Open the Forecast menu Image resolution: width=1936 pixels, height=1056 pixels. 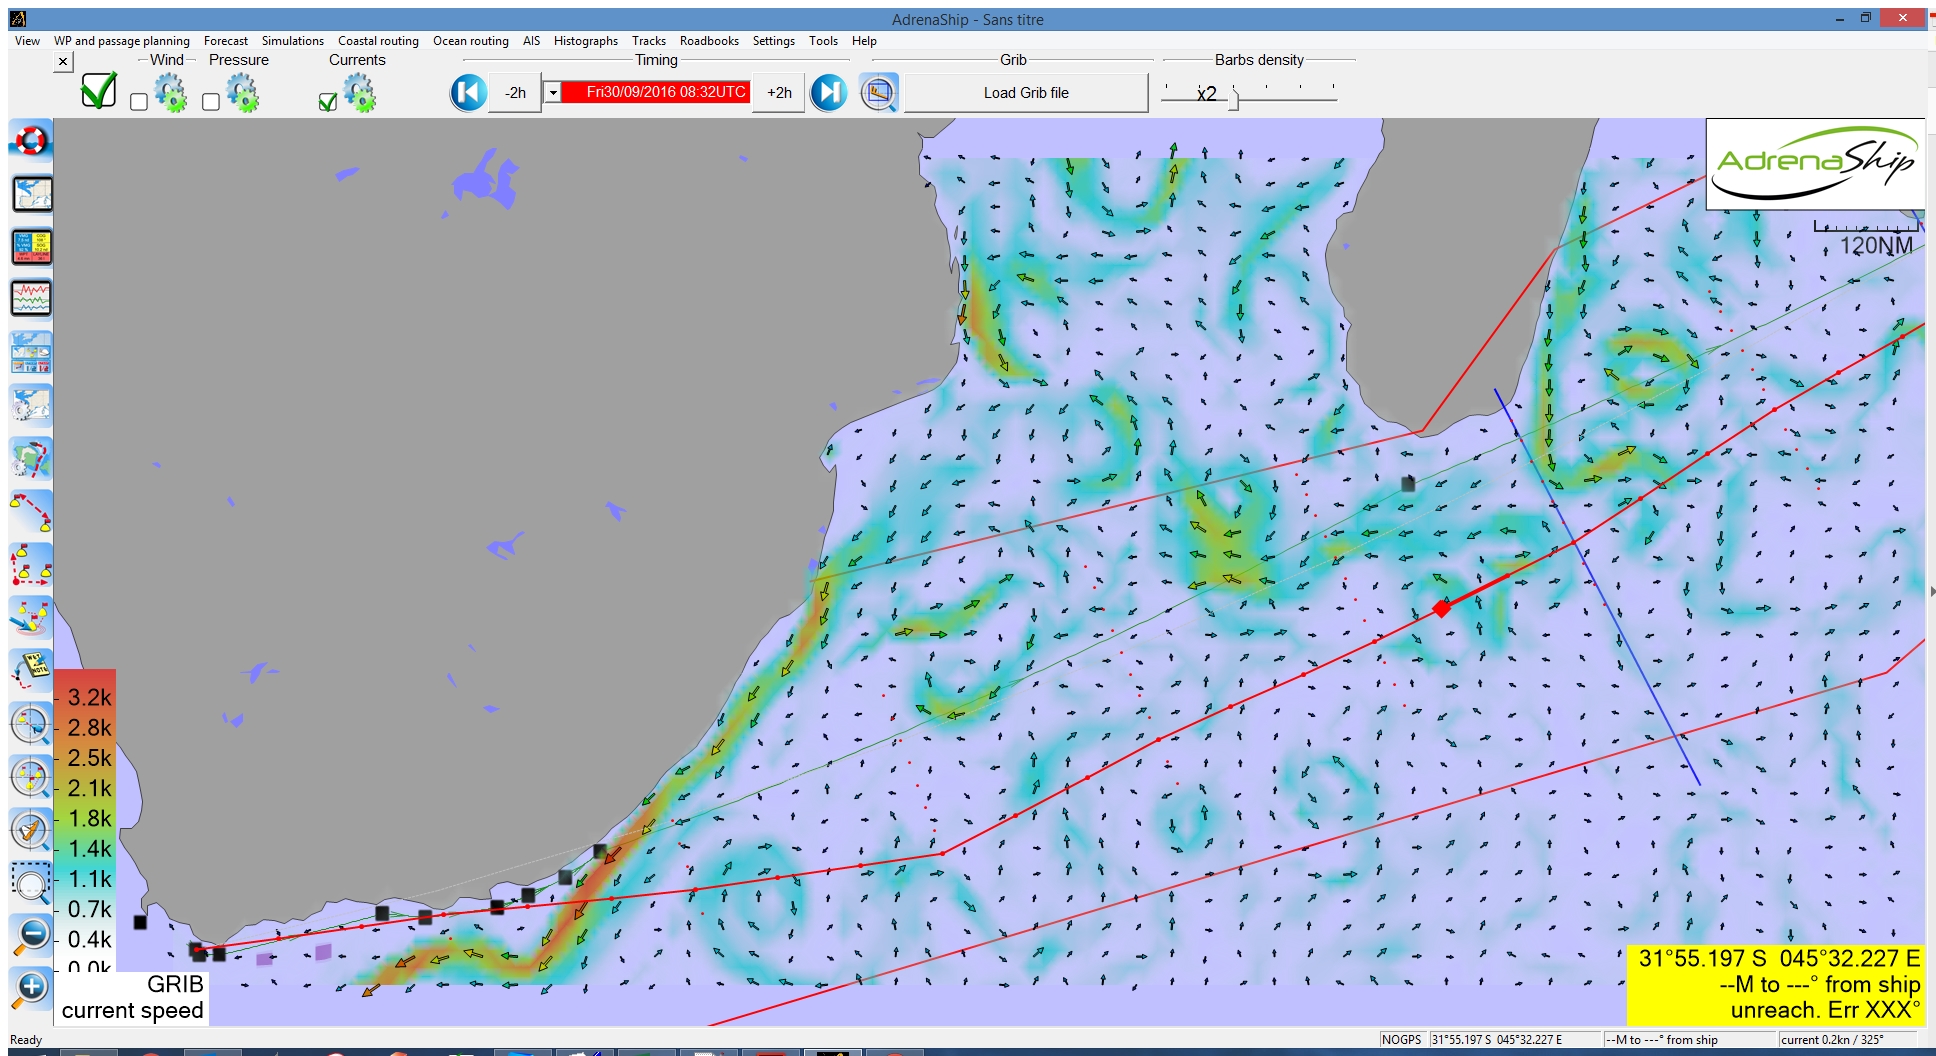point(226,41)
